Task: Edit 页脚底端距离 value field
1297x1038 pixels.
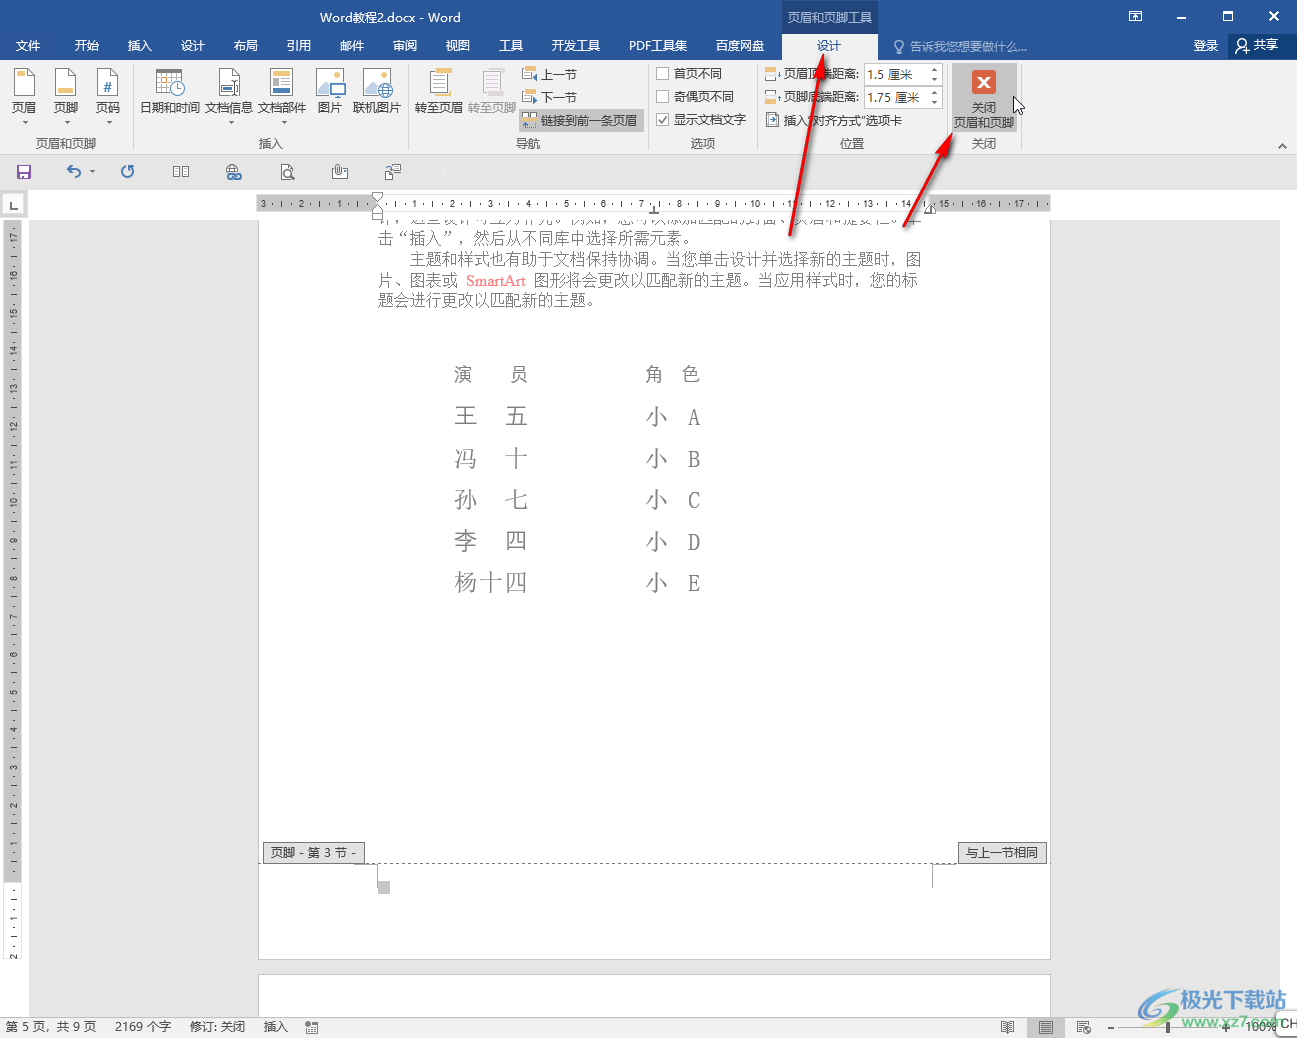Action: pos(896,98)
